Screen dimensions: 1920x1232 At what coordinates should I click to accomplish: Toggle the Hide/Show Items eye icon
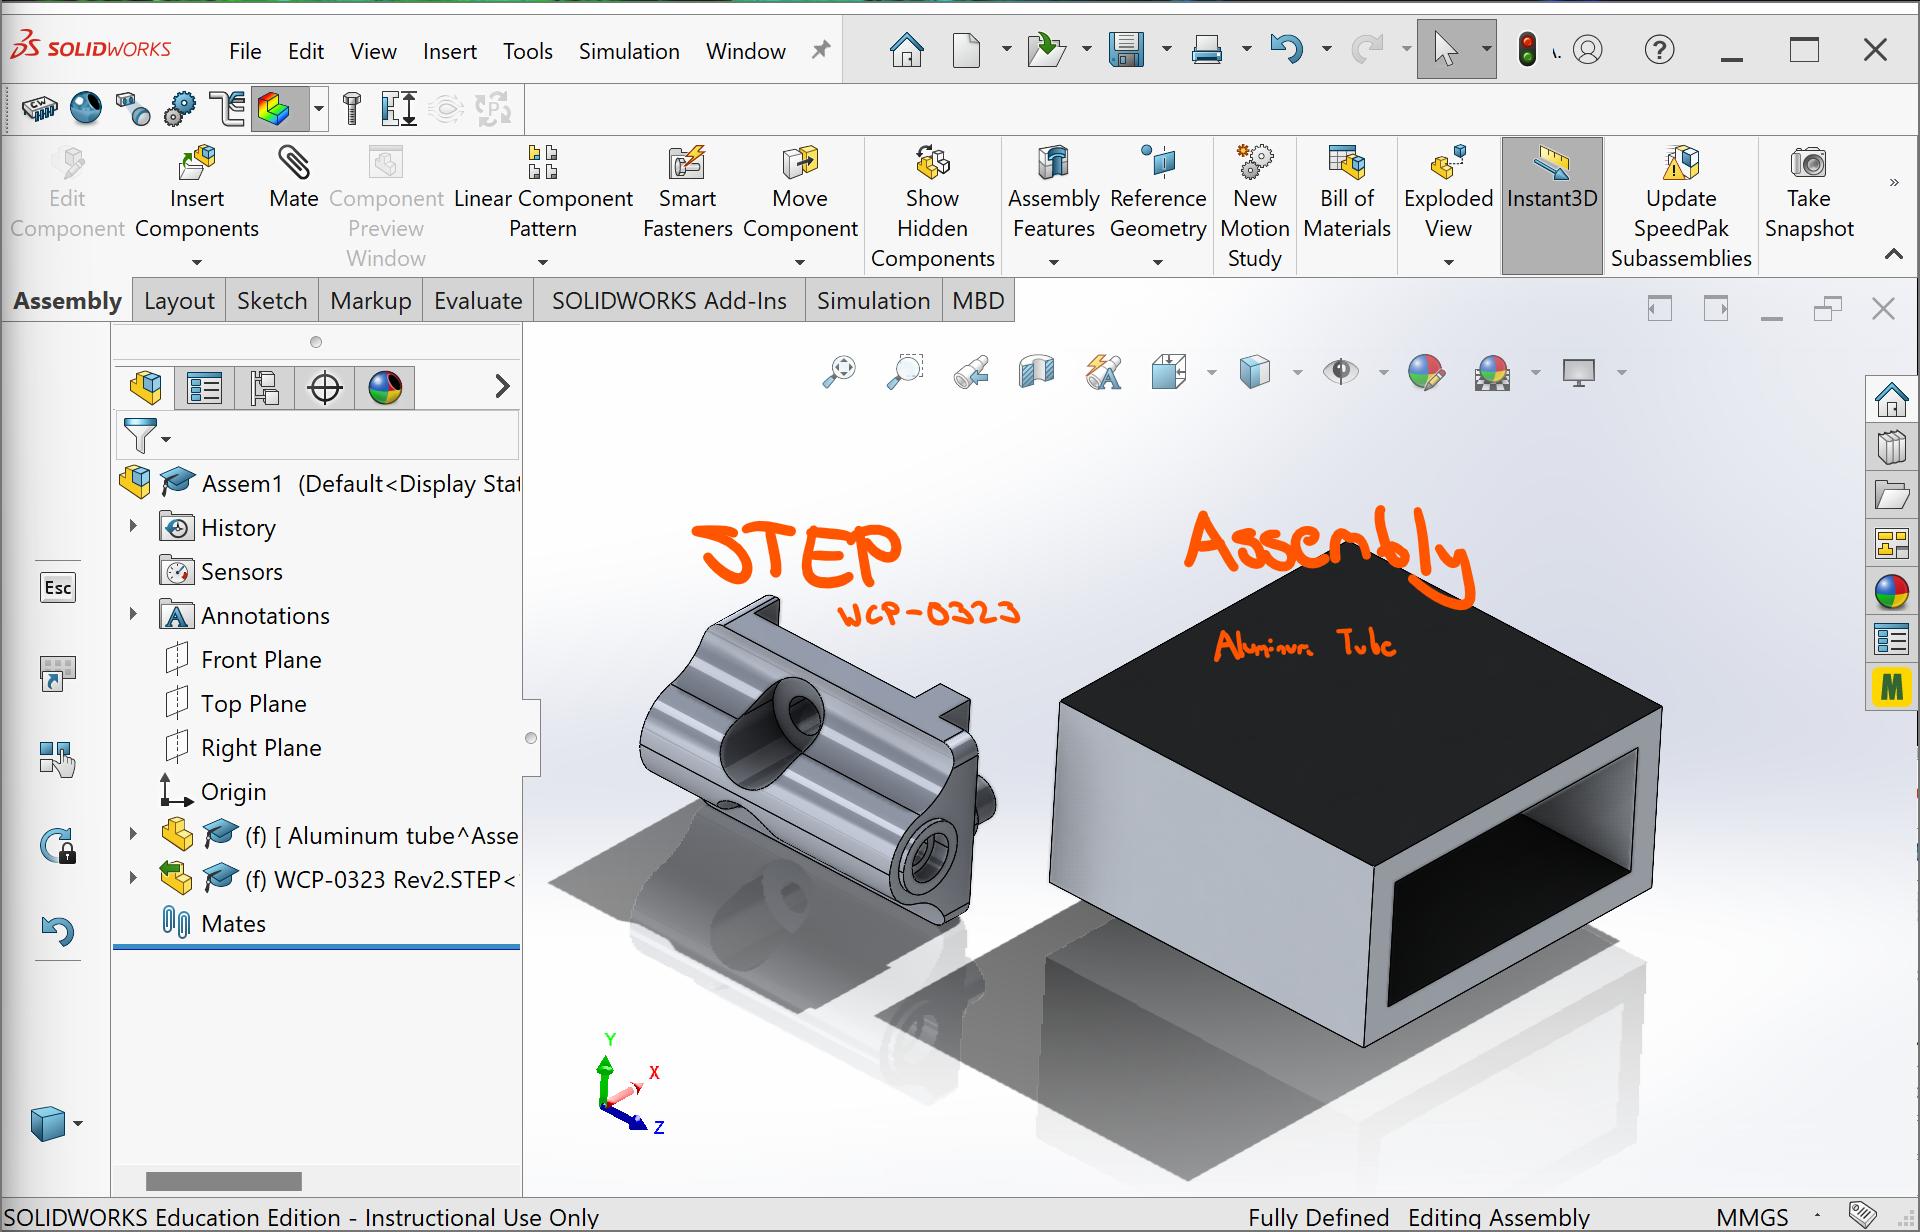[x=1340, y=372]
